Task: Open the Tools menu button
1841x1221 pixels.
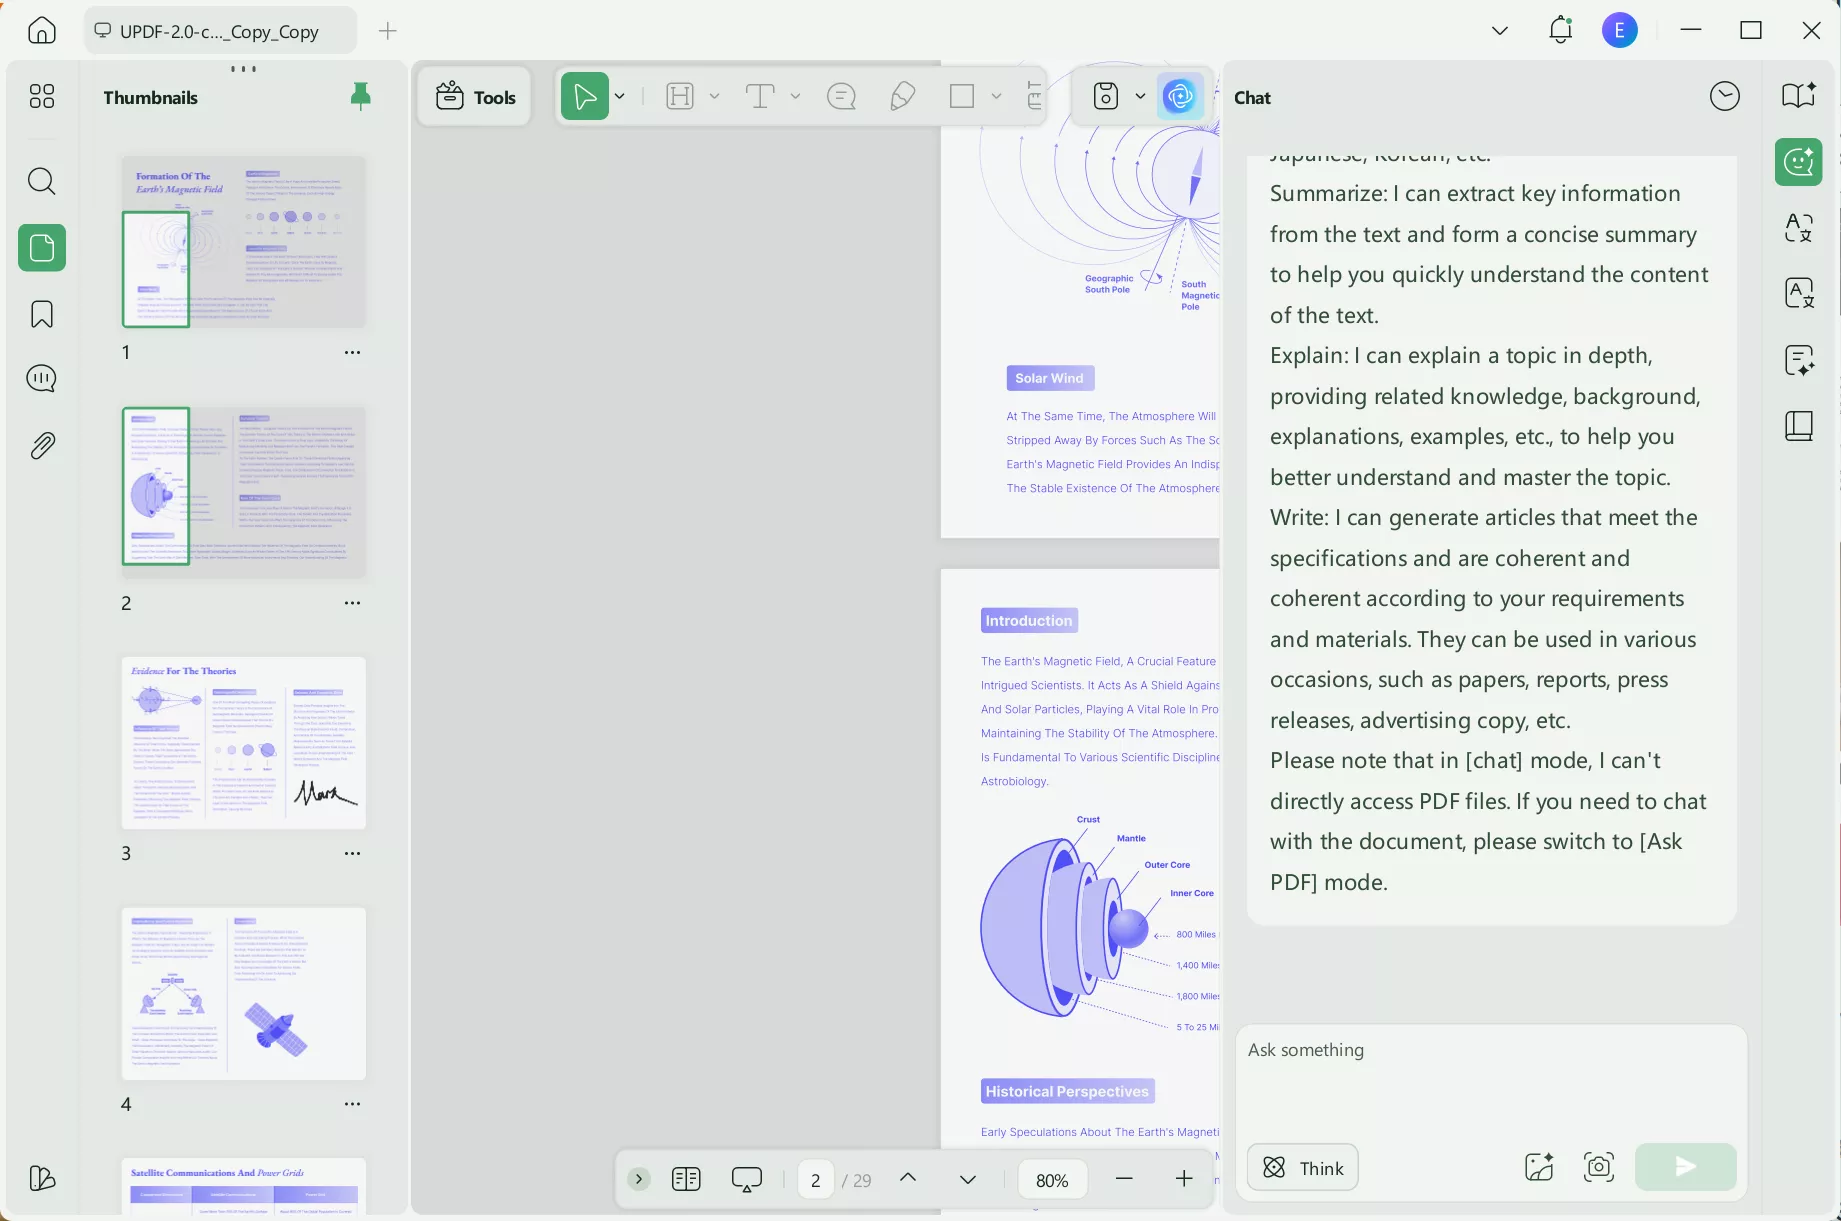Action: [x=475, y=97]
